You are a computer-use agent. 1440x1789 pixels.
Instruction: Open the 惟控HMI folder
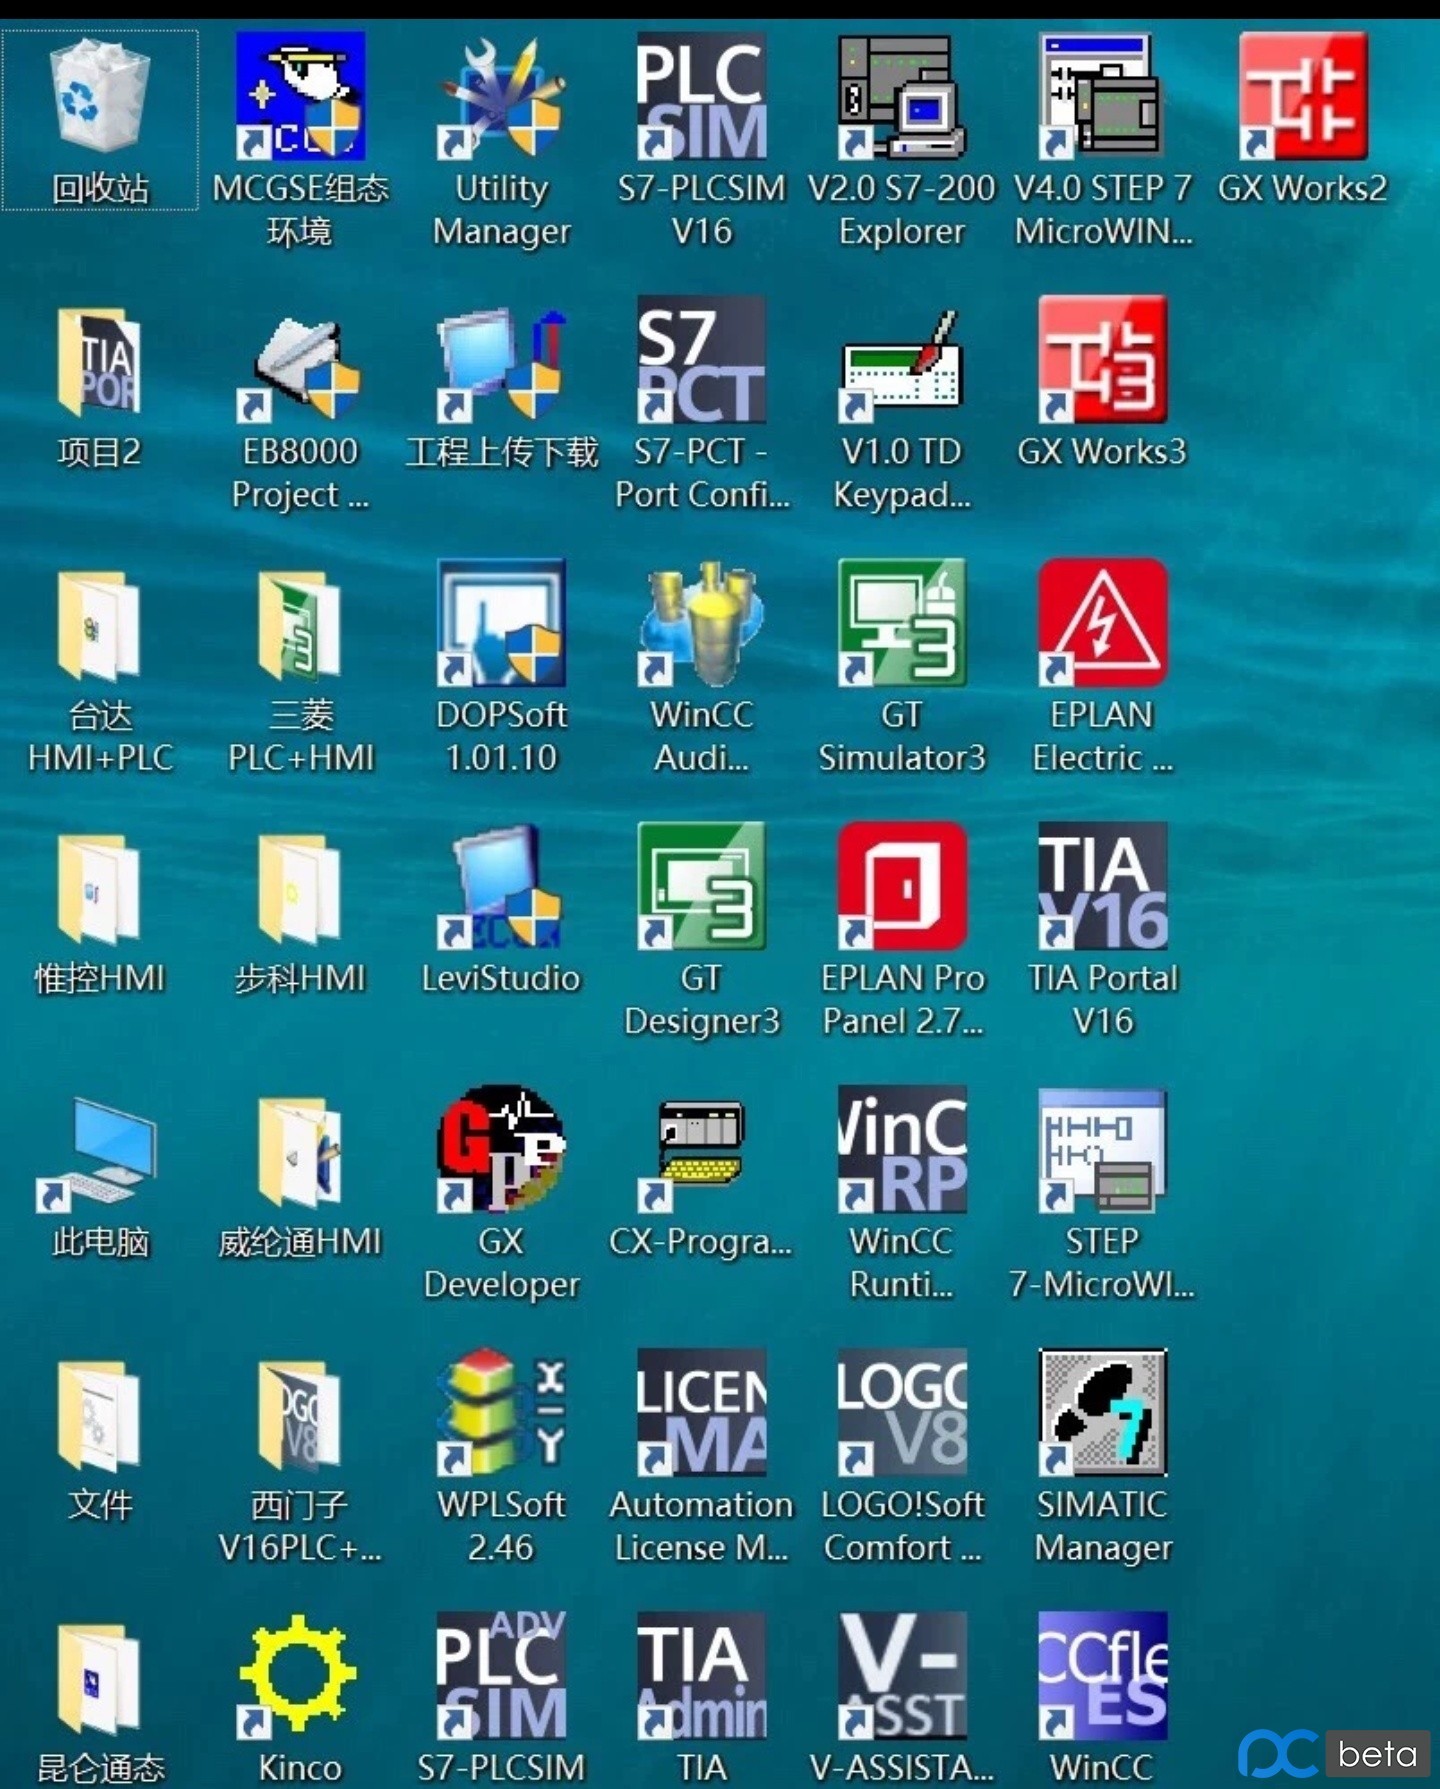99,889
